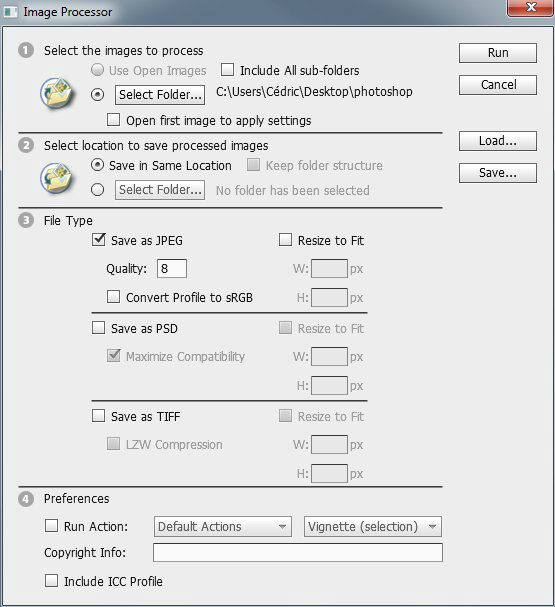Click the Load... settings button
This screenshot has height=607, width=555.
coord(498,141)
